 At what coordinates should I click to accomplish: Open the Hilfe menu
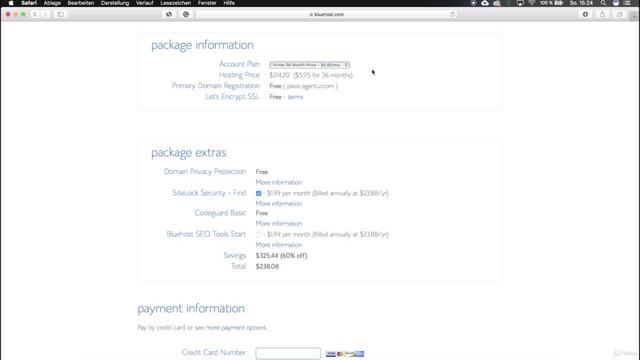coord(229,3)
